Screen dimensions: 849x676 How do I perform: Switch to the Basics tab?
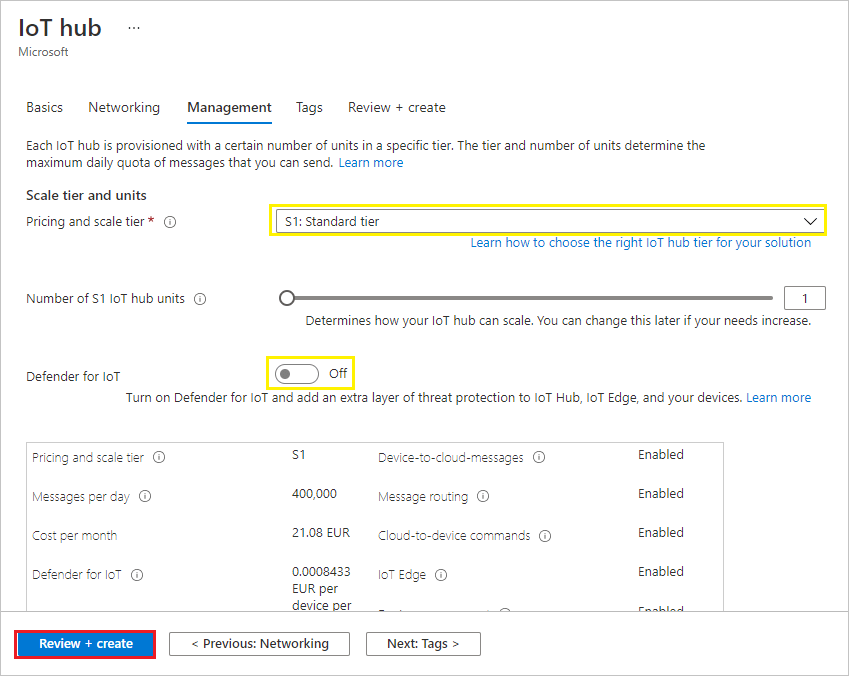pyautogui.click(x=44, y=107)
